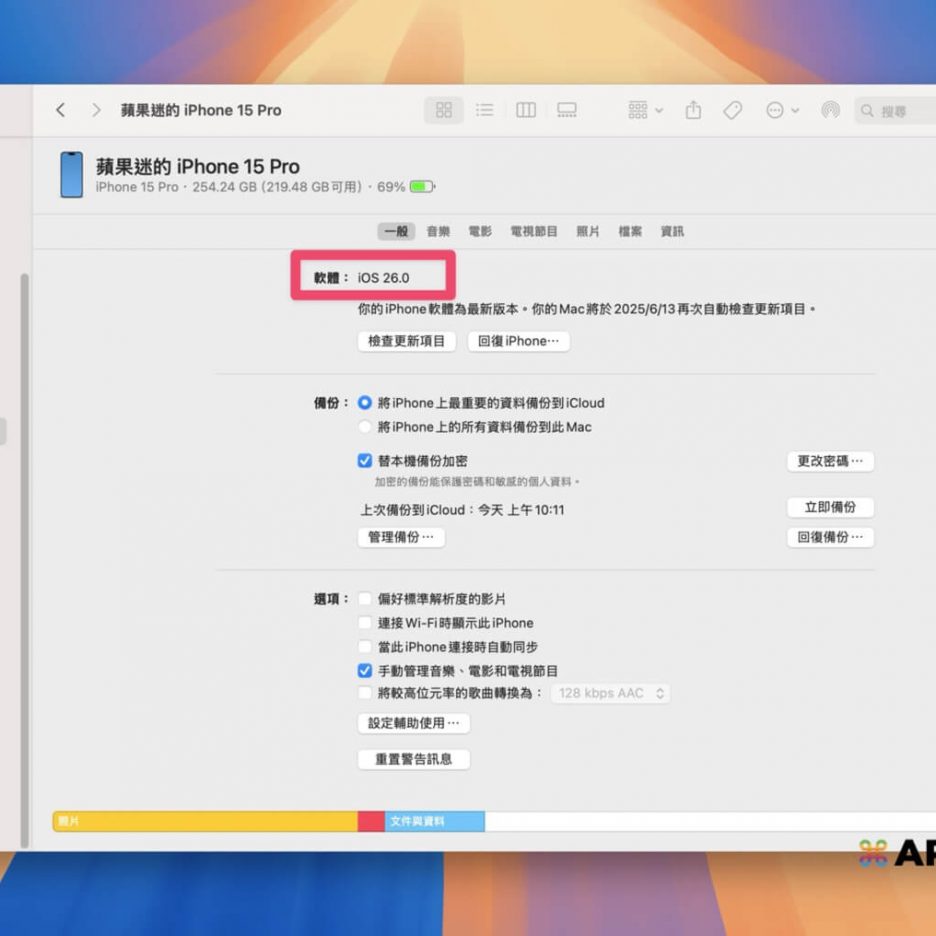Switch to gallery view

[567, 110]
